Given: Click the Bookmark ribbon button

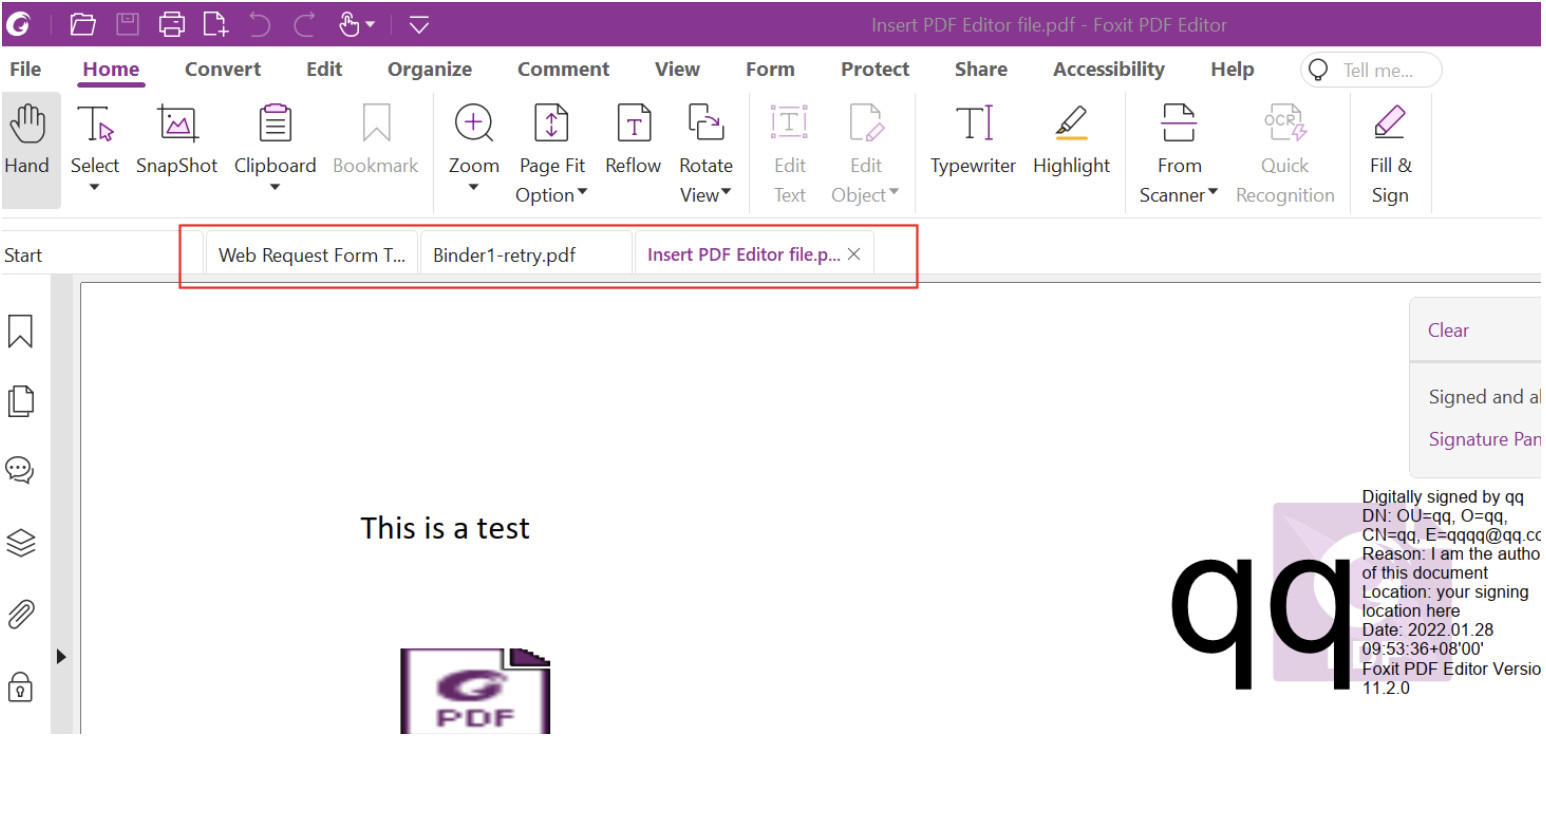Looking at the screenshot, I should point(376,141).
